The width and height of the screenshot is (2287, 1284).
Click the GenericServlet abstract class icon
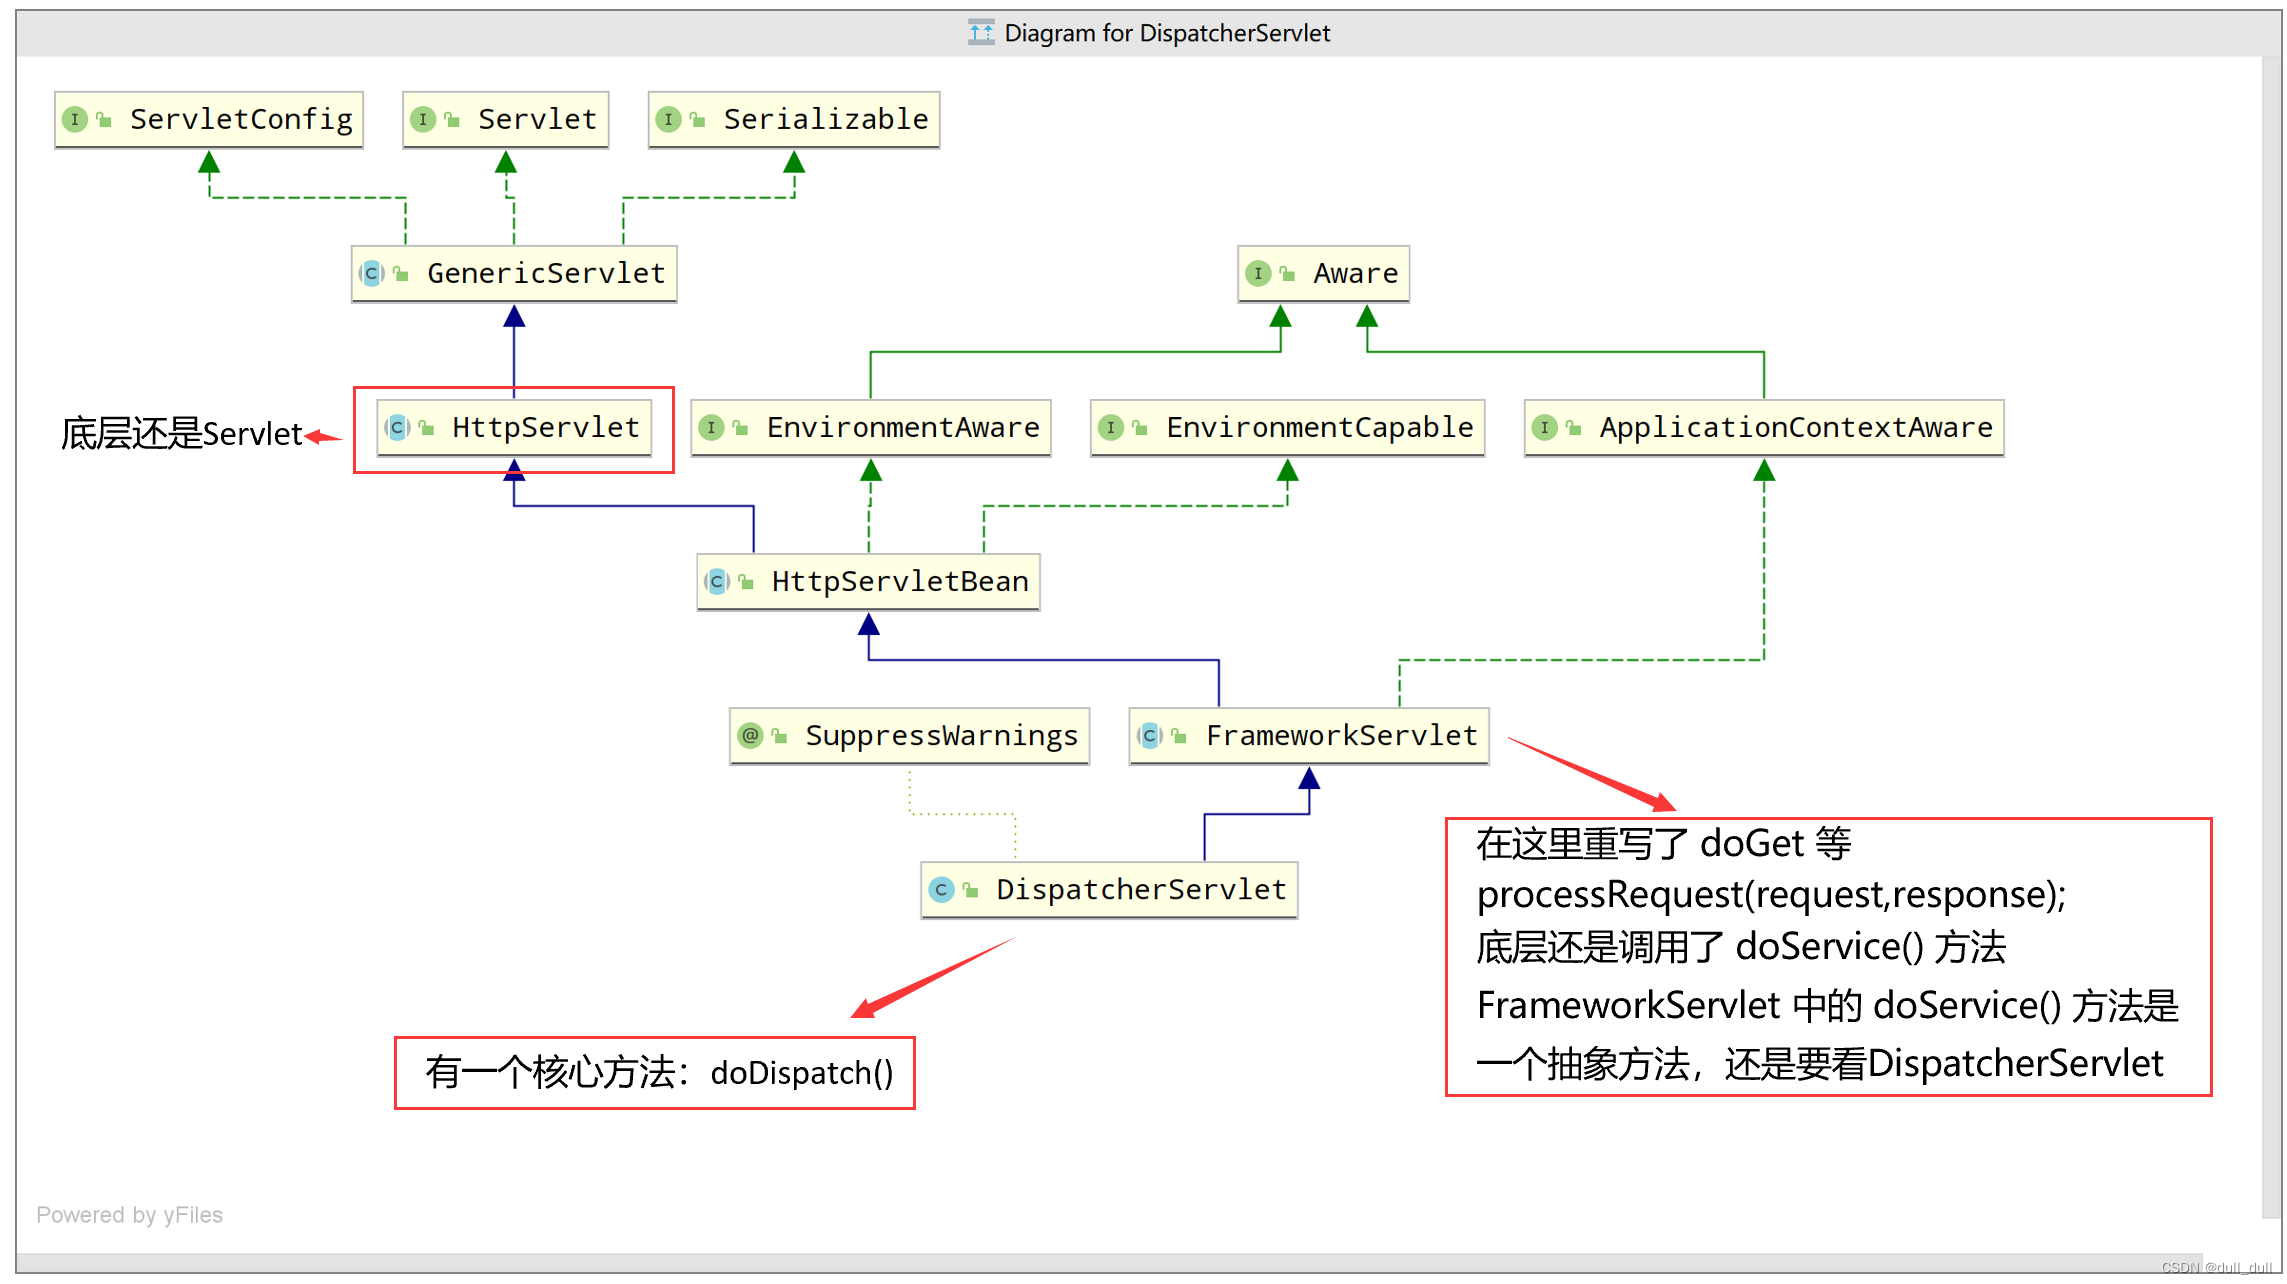pos(372,274)
